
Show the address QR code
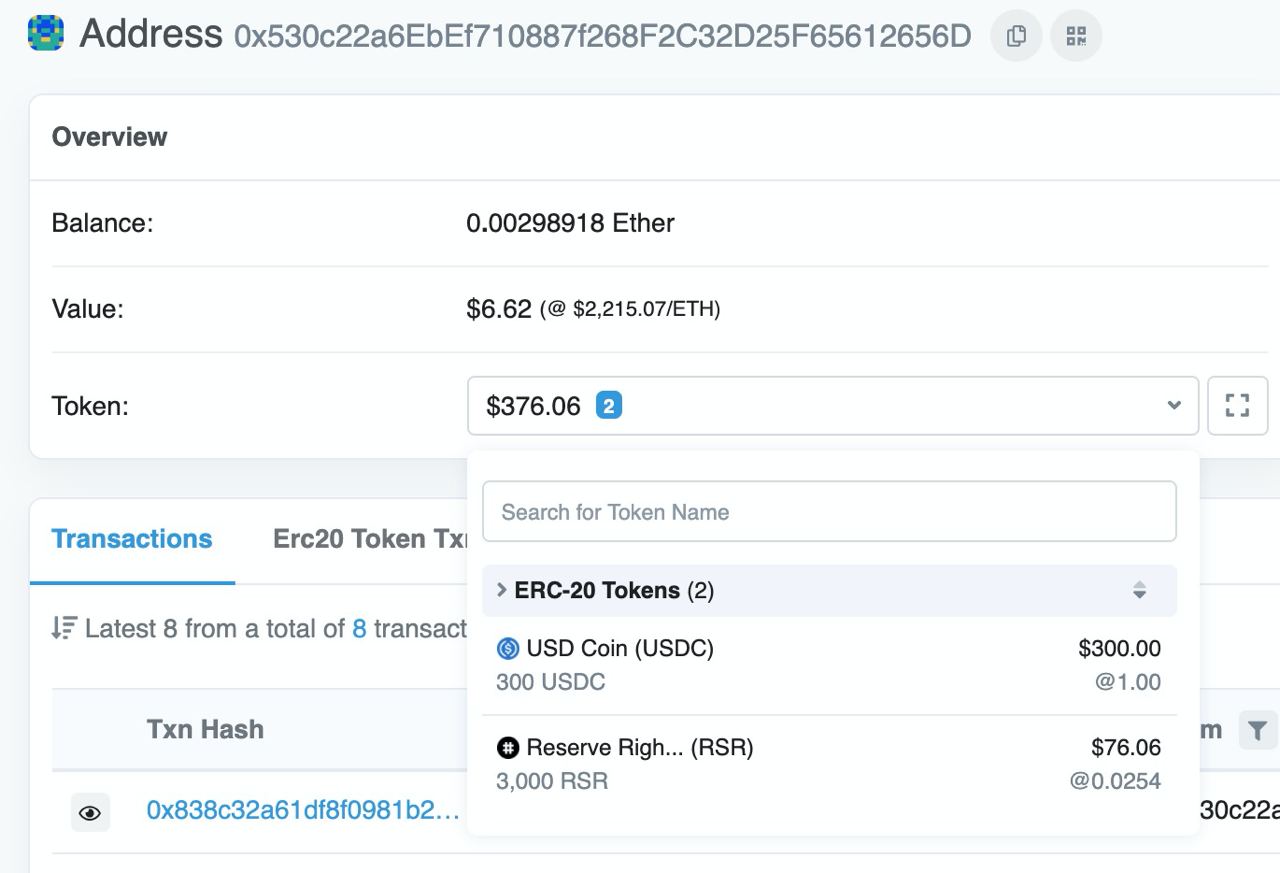[x=1076, y=36]
